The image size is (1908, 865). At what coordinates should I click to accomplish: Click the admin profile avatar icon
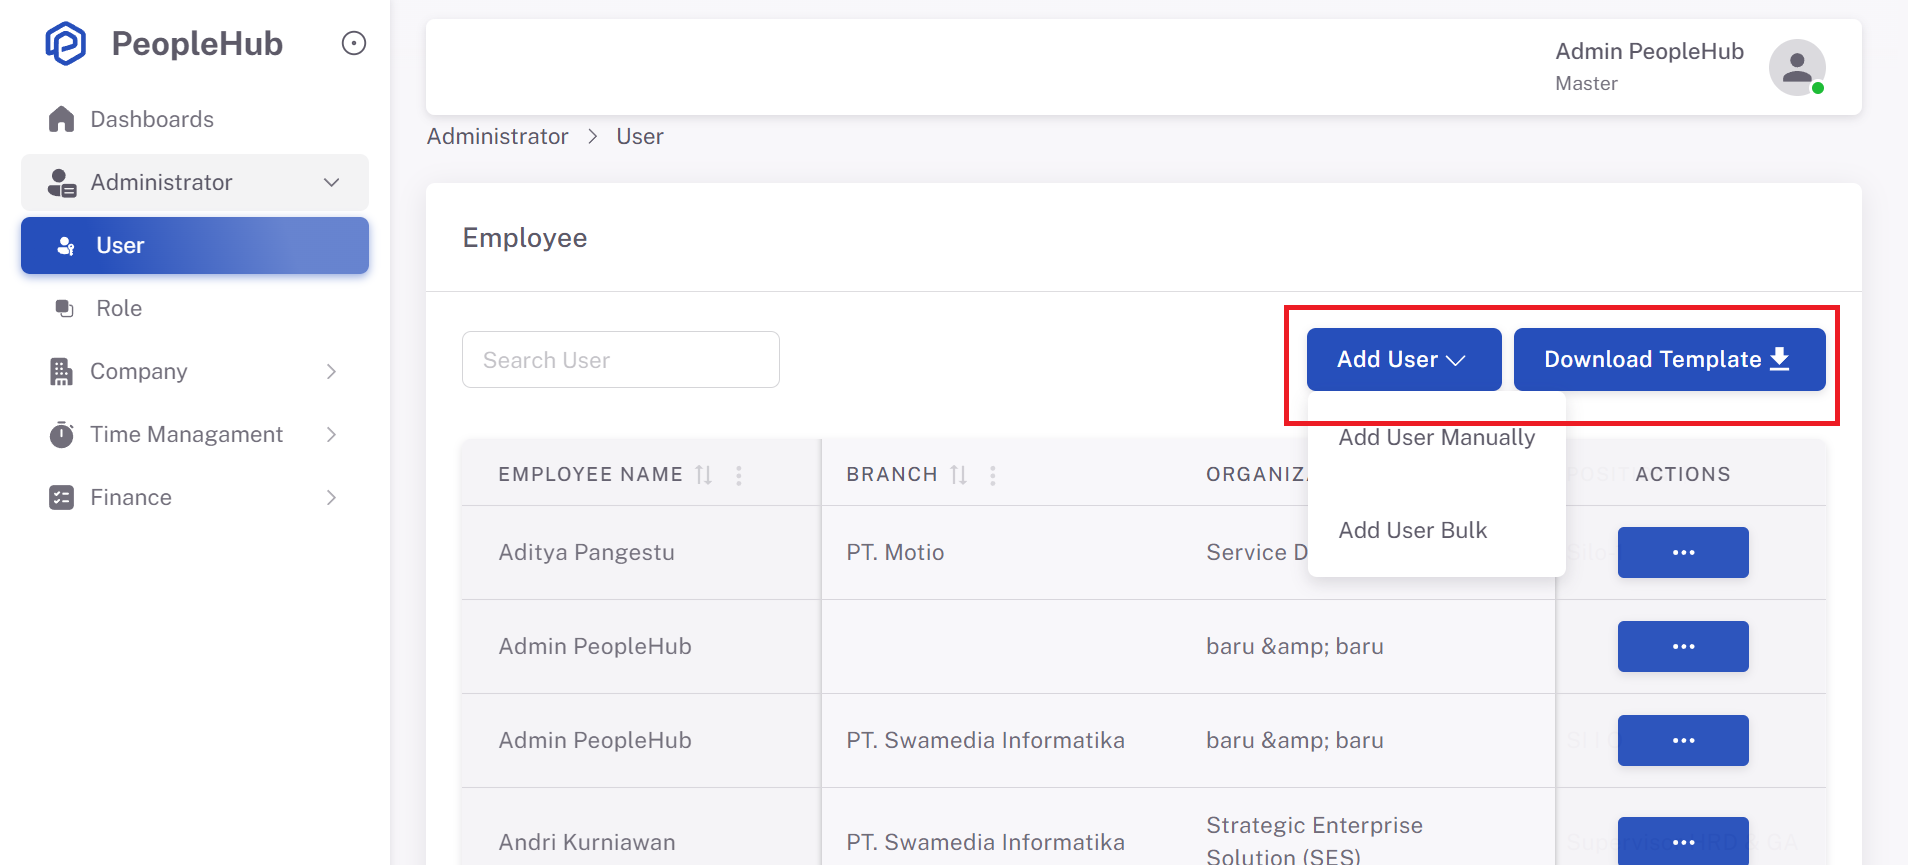[1797, 67]
